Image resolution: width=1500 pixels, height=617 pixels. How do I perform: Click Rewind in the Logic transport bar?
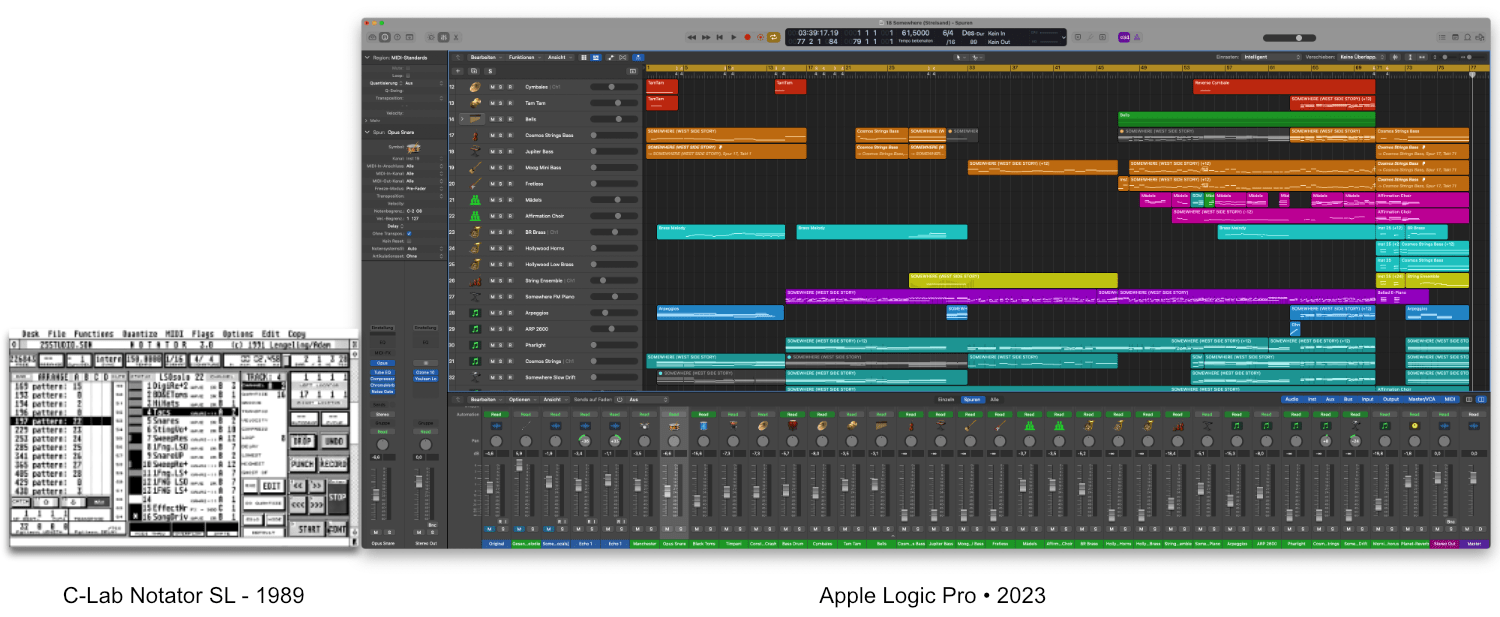point(692,37)
